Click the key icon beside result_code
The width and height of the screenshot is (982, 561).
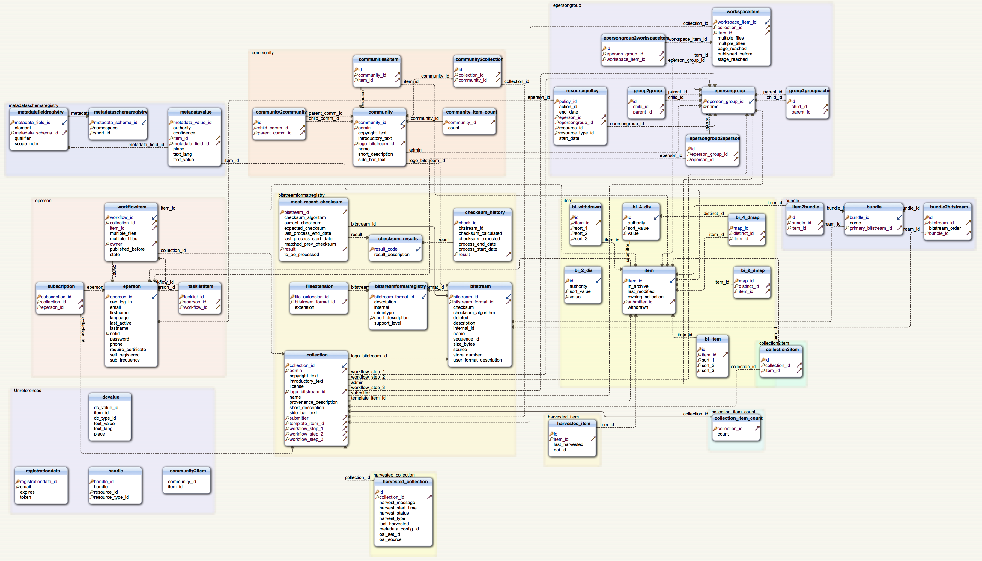coord(372,249)
